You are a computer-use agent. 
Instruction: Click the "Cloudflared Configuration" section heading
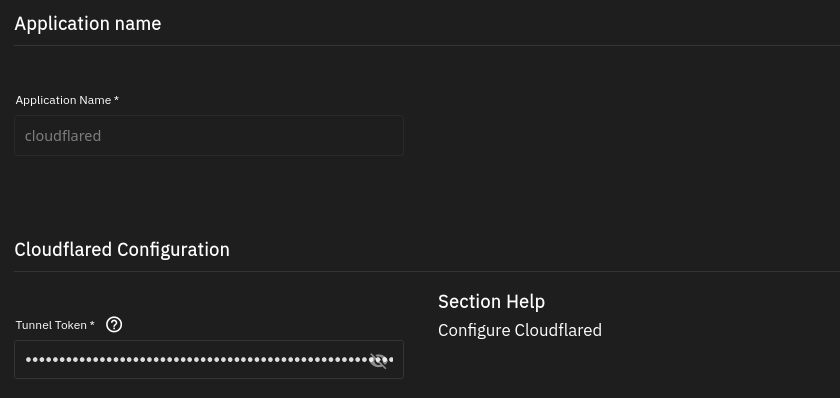pos(122,250)
